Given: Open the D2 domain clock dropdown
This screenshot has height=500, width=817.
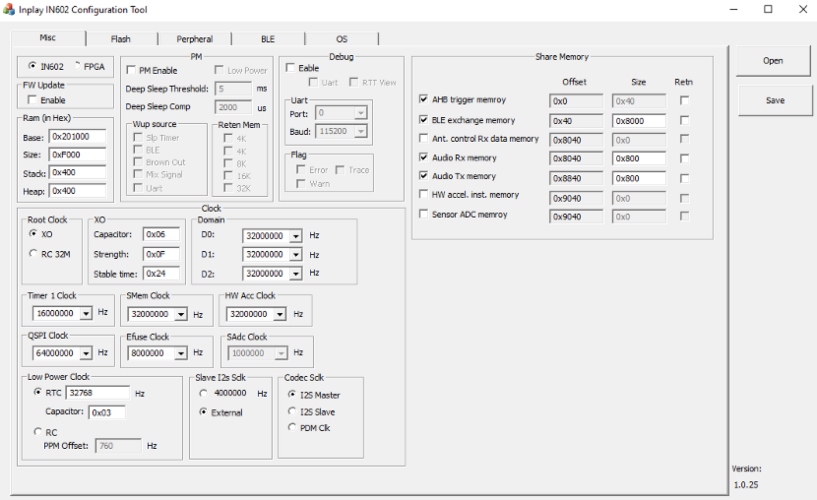Looking at the screenshot, I should click(296, 273).
